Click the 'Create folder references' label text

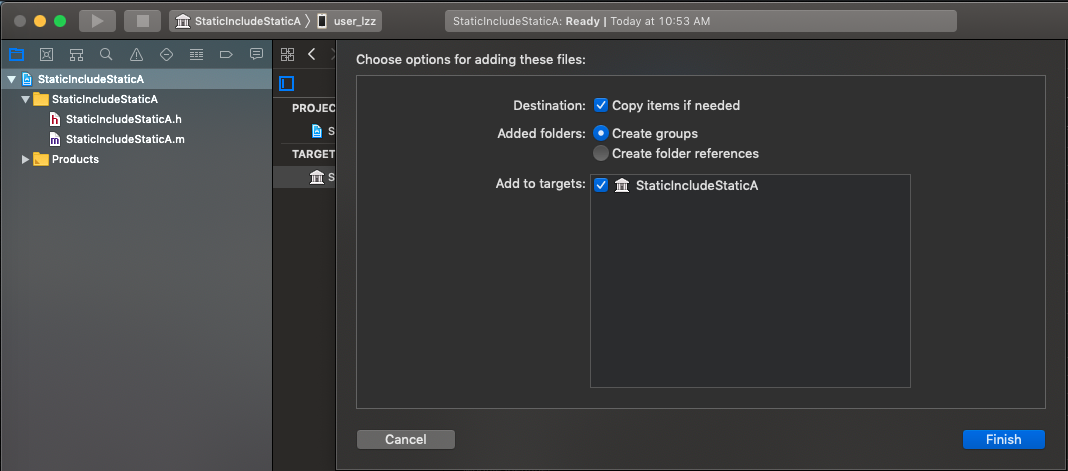coord(685,153)
